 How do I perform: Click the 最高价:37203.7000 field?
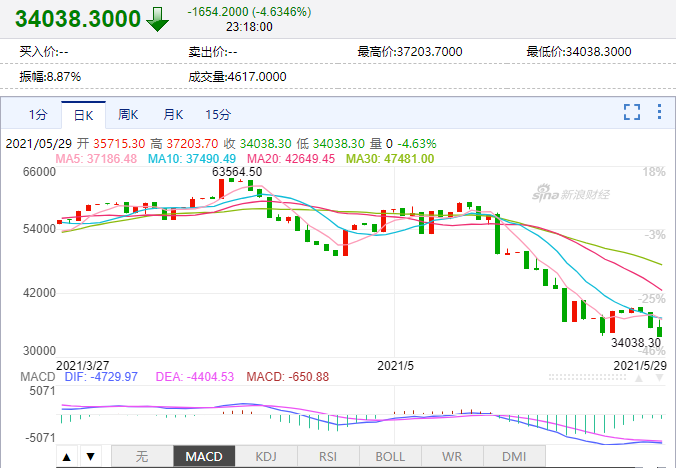[x=410, y=52]
